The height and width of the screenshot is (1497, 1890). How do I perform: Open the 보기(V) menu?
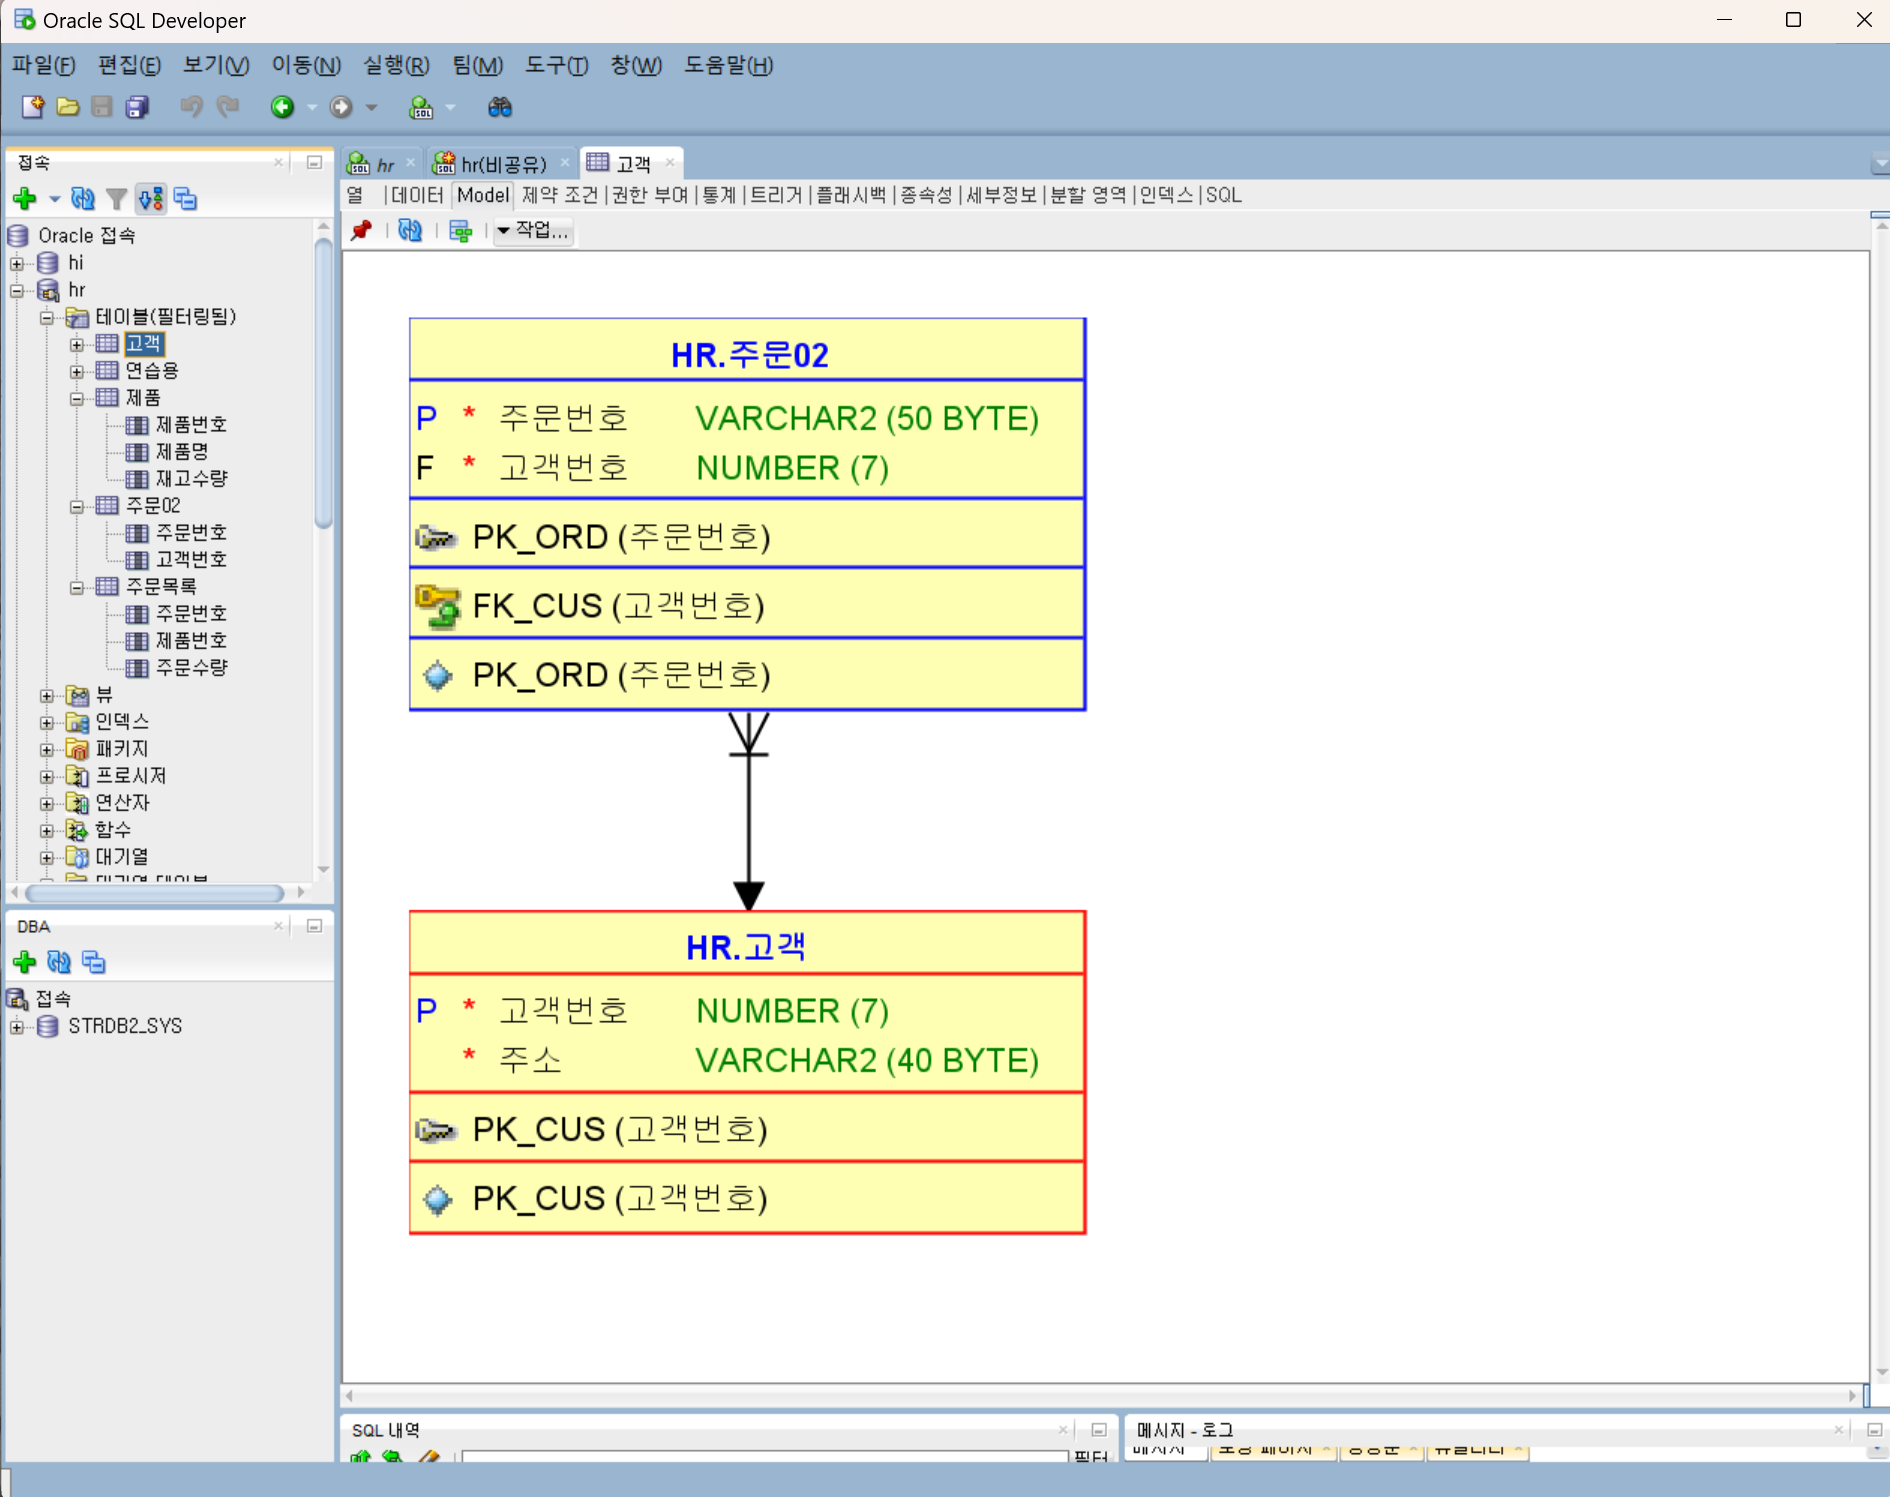click(x=216, y=65)
